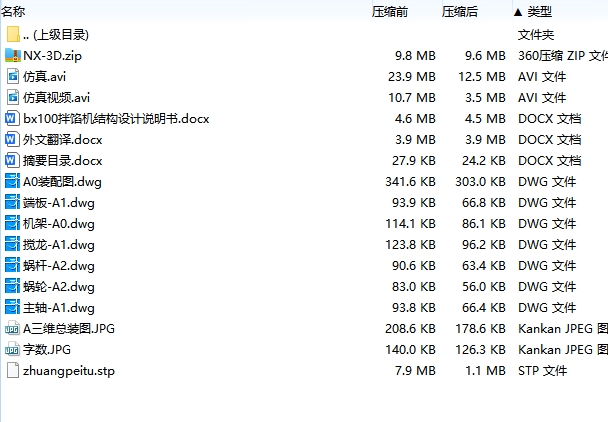Click the zhuangpeitu.stp blank file icon
The image size is (608, 422).
(x=13, y=370)
